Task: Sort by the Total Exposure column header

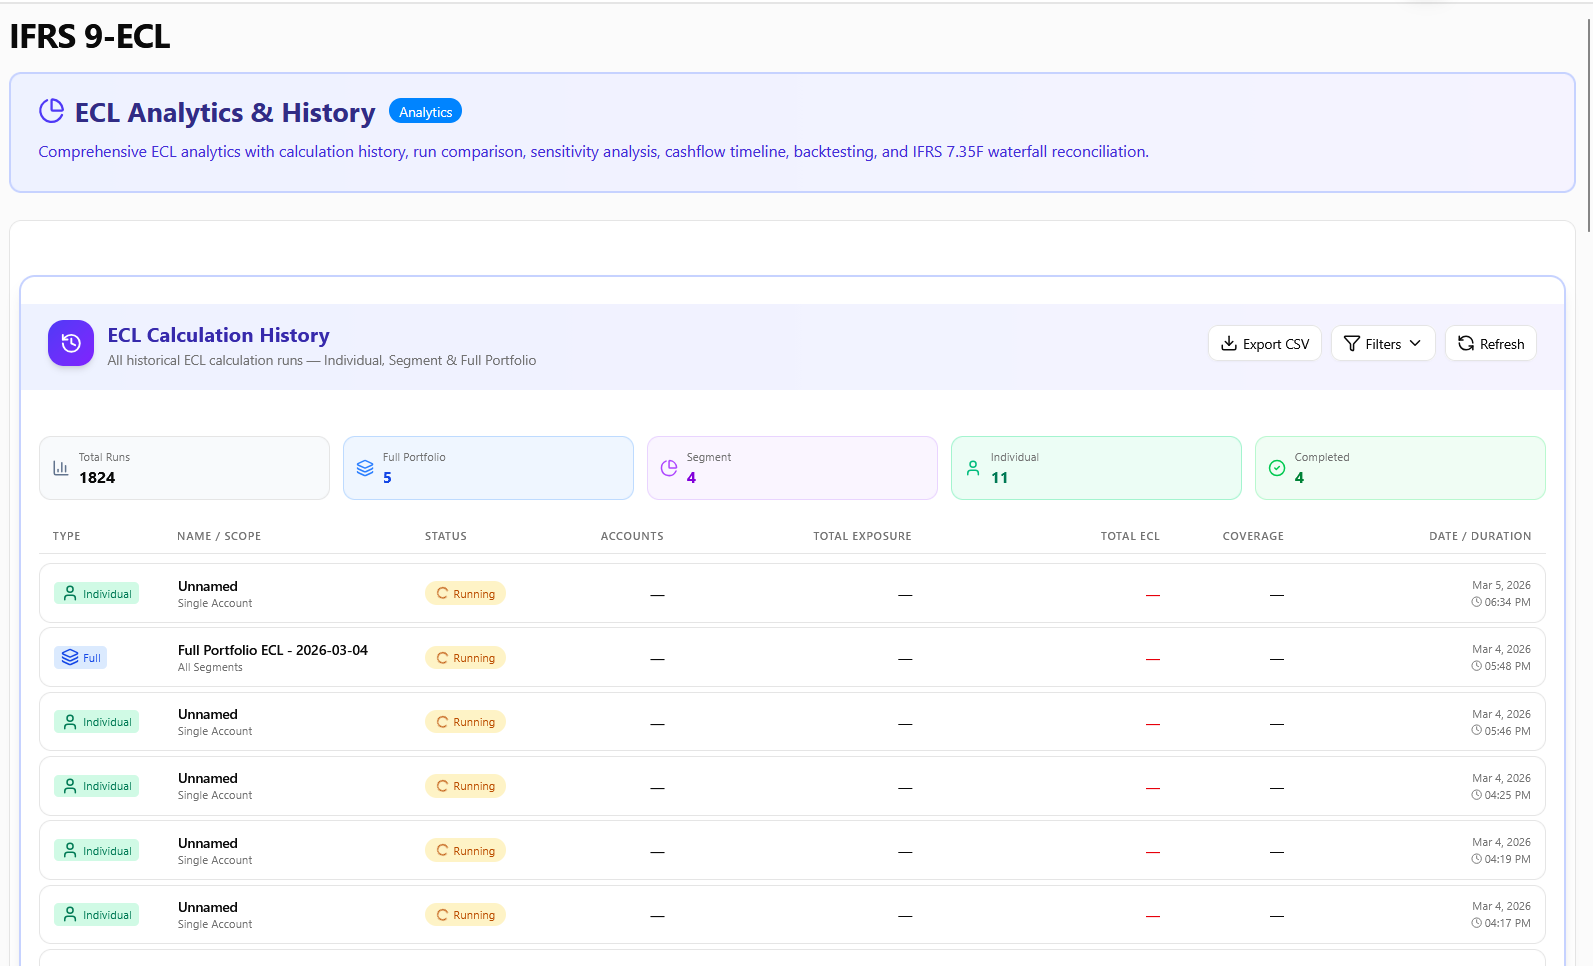Action: coord(861,536)
